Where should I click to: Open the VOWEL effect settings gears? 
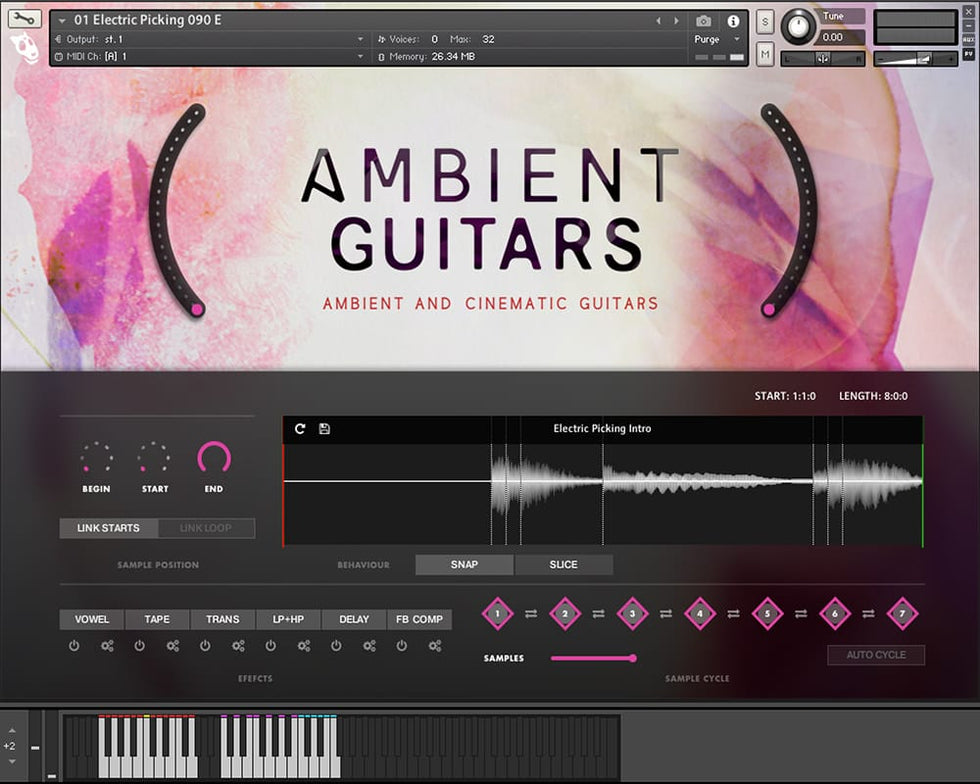coord(107,646)
